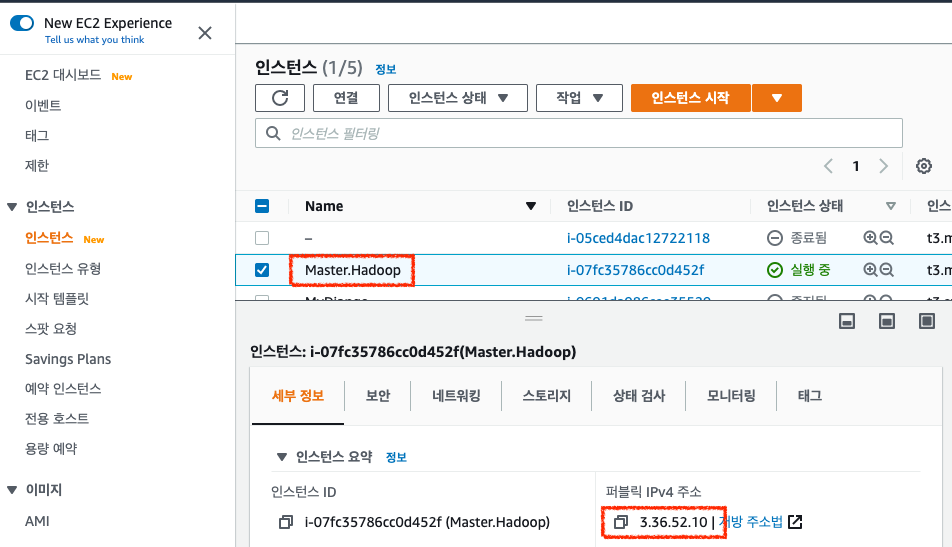
Task: Click the 정보 link beside 인스턴스 요약
Action: click(396, 458)
